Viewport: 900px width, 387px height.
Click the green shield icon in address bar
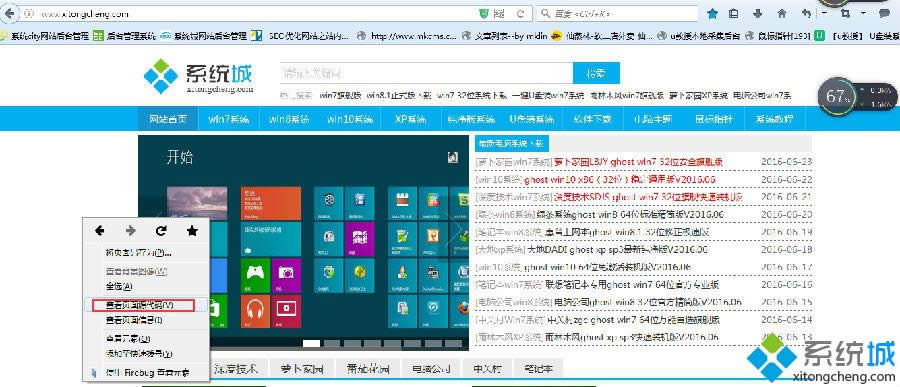(x=484, y=14)
